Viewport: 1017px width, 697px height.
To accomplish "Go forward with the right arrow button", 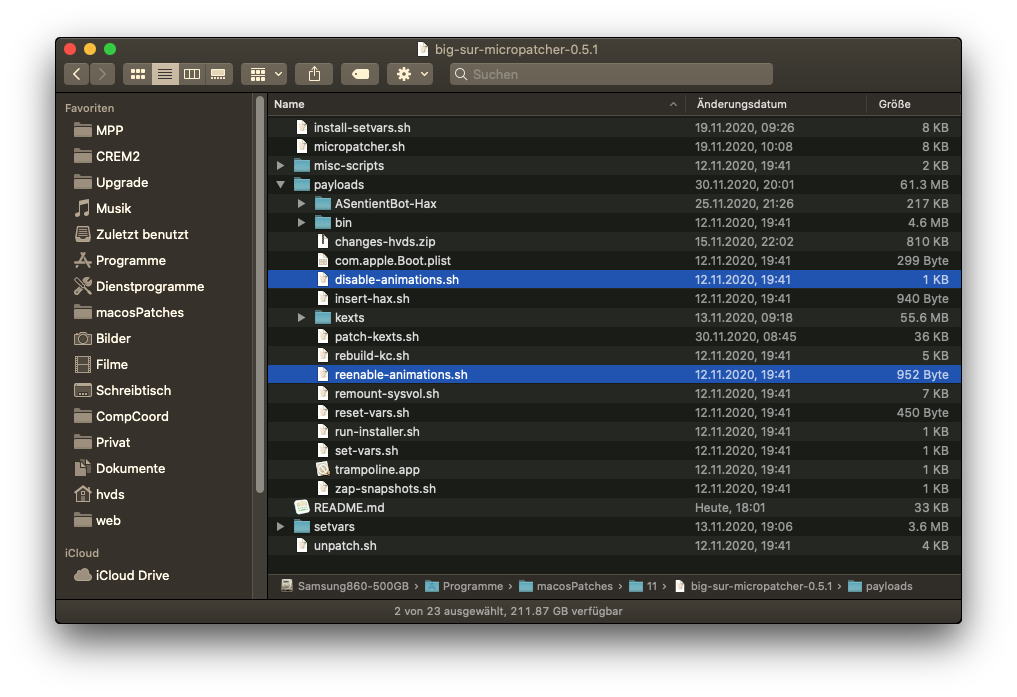I will click(x=102, y=74).
